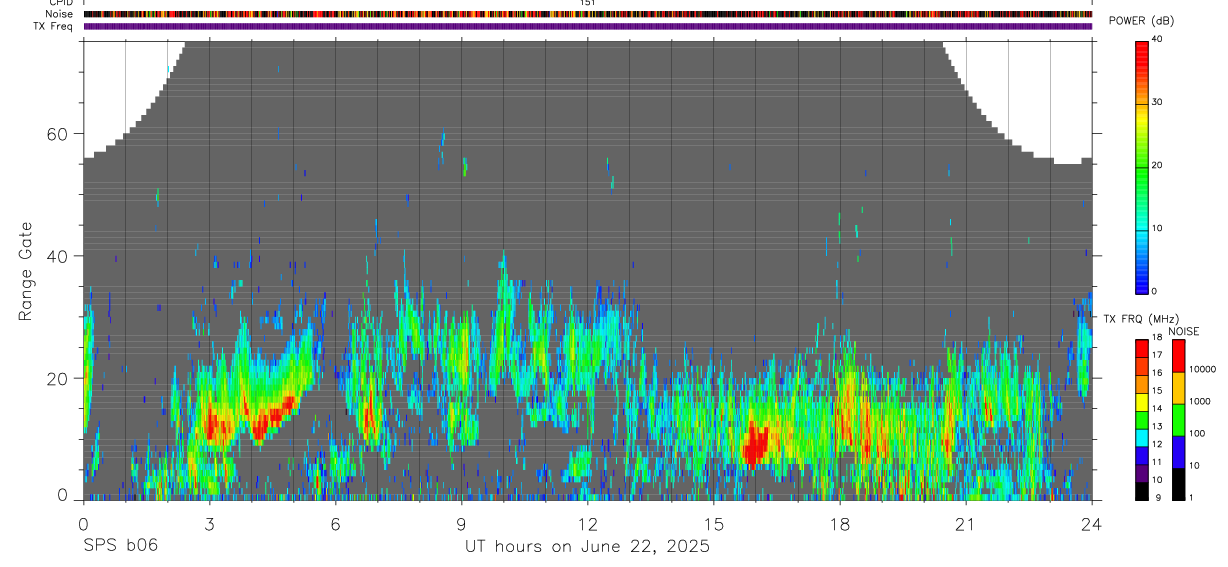Click the Noise strip at the top
Viewport: 1228px width, 567px height.
point(588,14)
